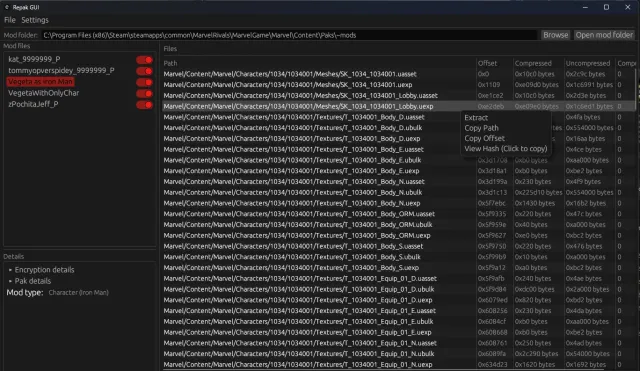This screenshot has width=640, height=371.
Task: Select the Vegeta as Iron Man mod entry
Action: click(x=40, y=82)
